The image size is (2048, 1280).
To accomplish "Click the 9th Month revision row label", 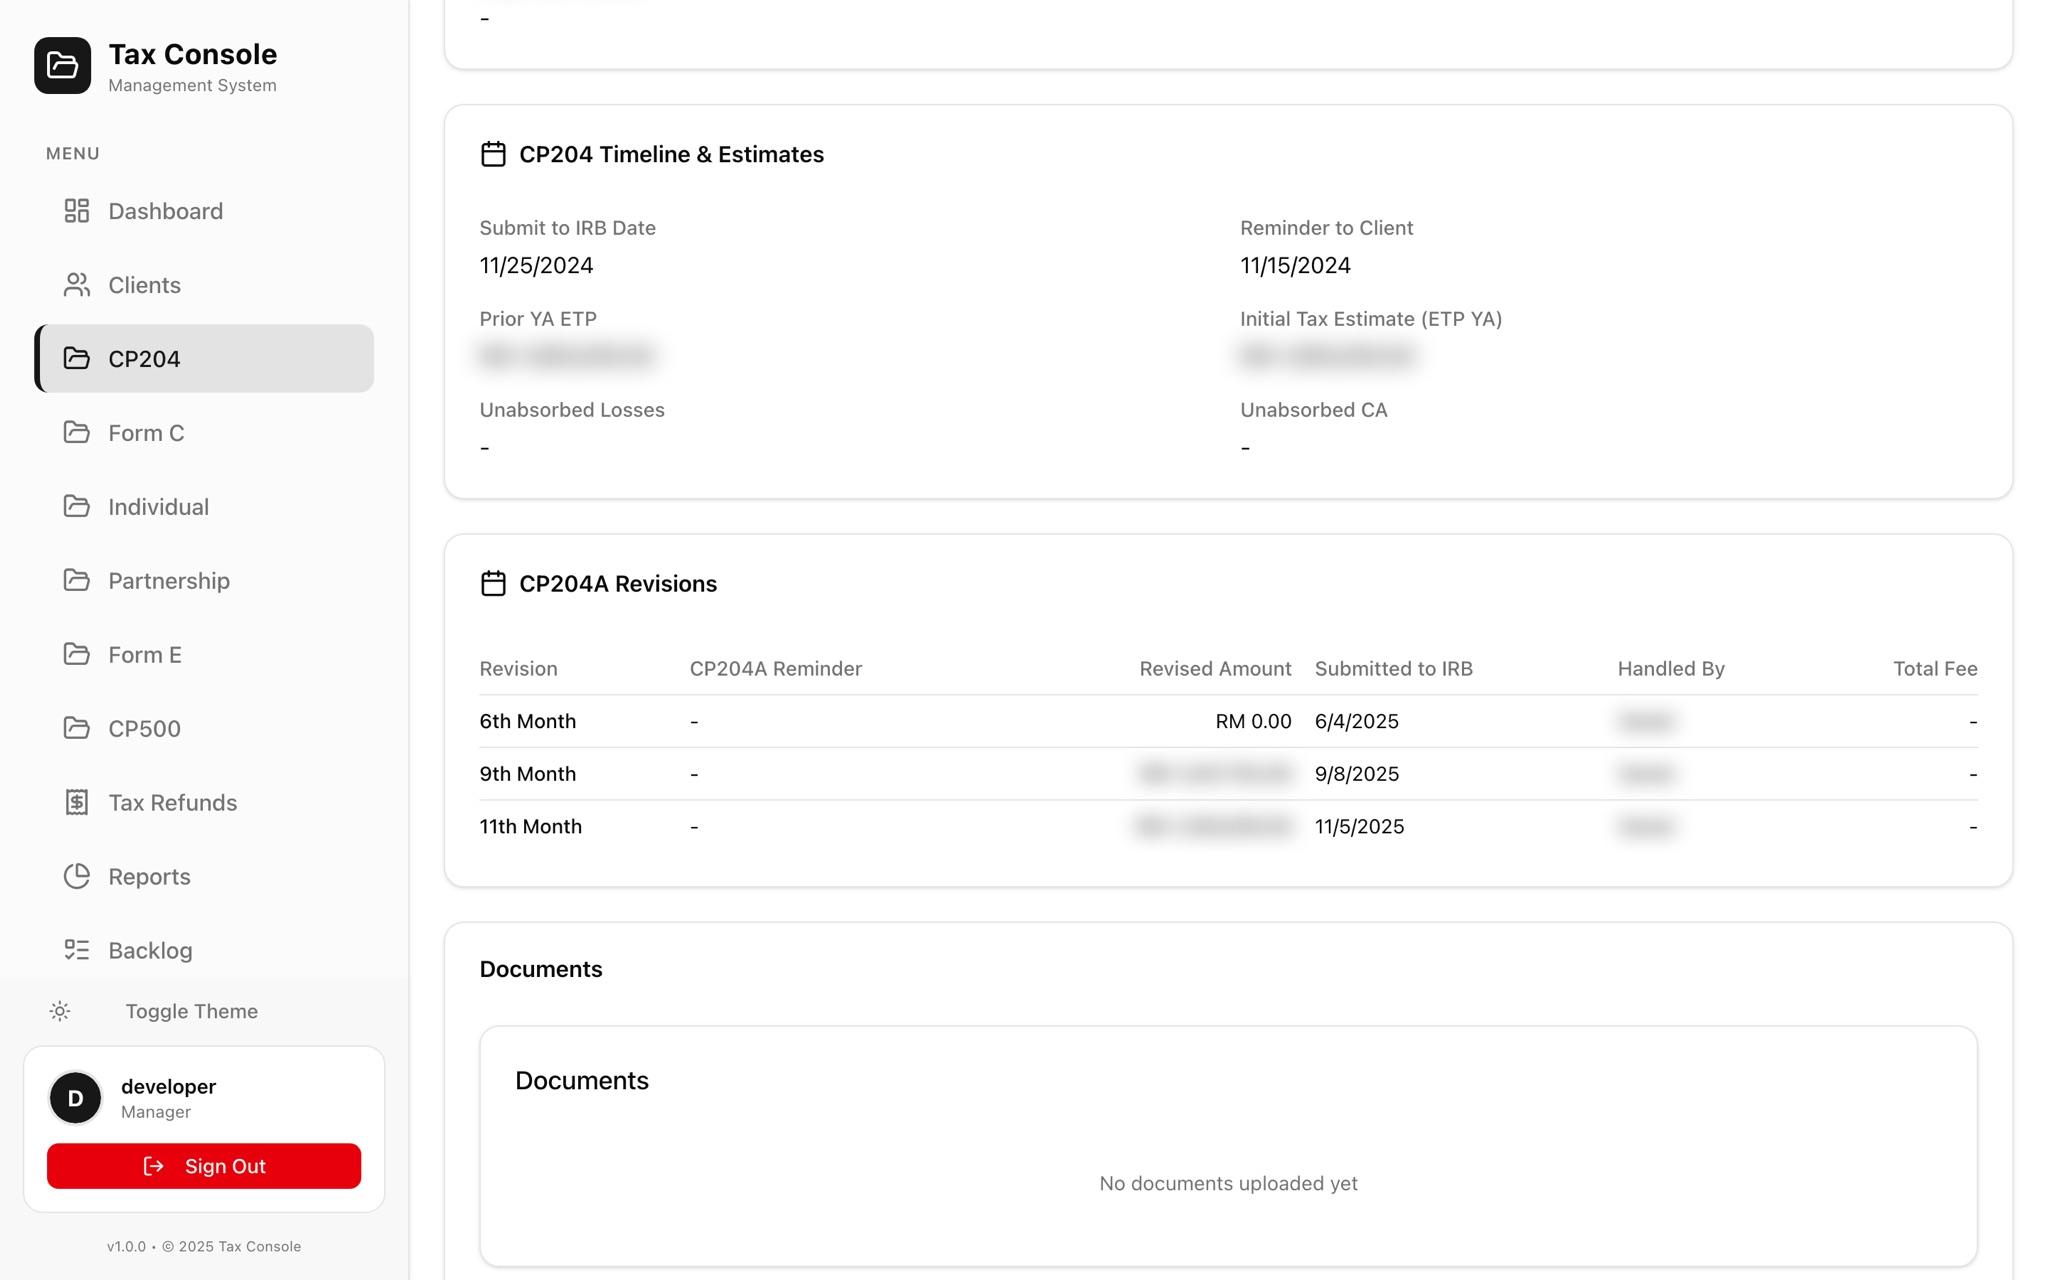I will coord(528,774).
